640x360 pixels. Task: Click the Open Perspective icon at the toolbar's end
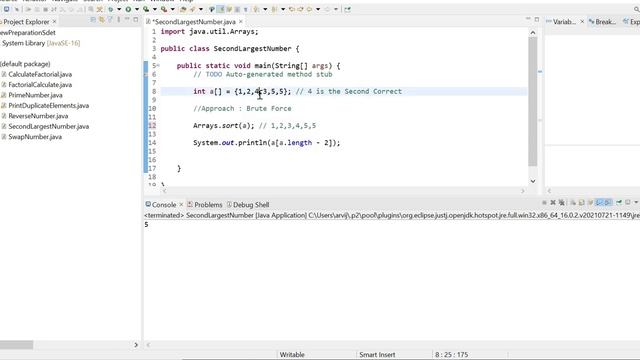click(x=347, y=9)
